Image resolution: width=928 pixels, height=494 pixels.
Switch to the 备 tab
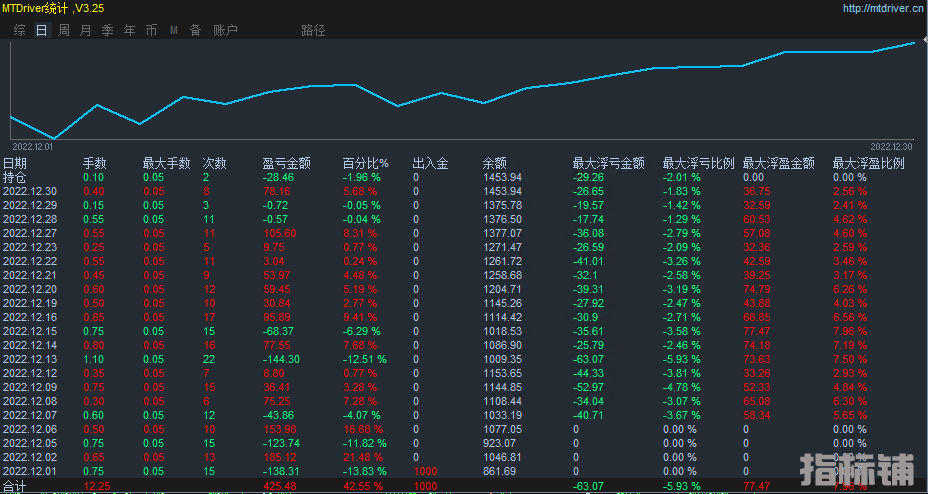pos(196,30)
